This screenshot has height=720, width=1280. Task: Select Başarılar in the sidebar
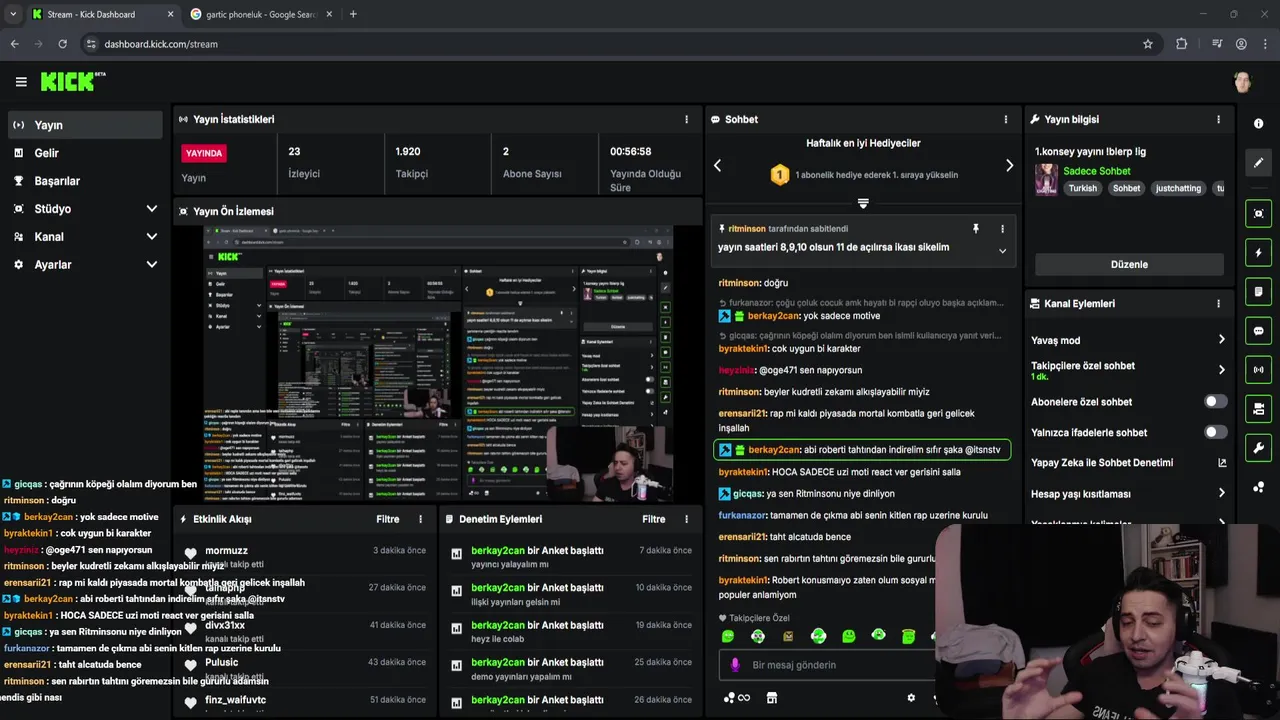pyautogui.click(x=85, y=181)
